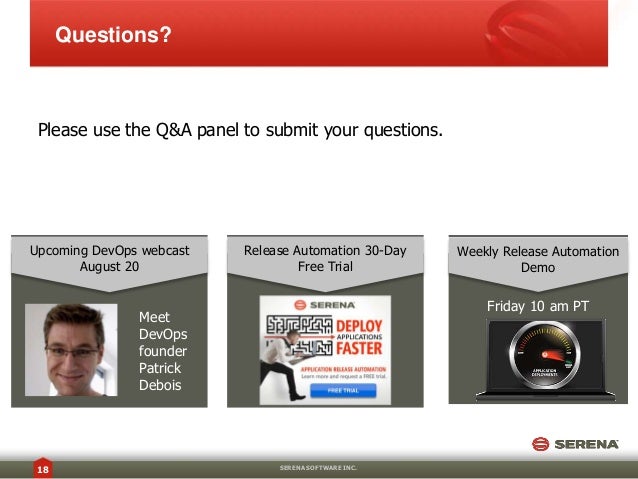The image size is (638, 479).
Task: Click the speedometer laptop image
Action: click(x=545, y=359)
